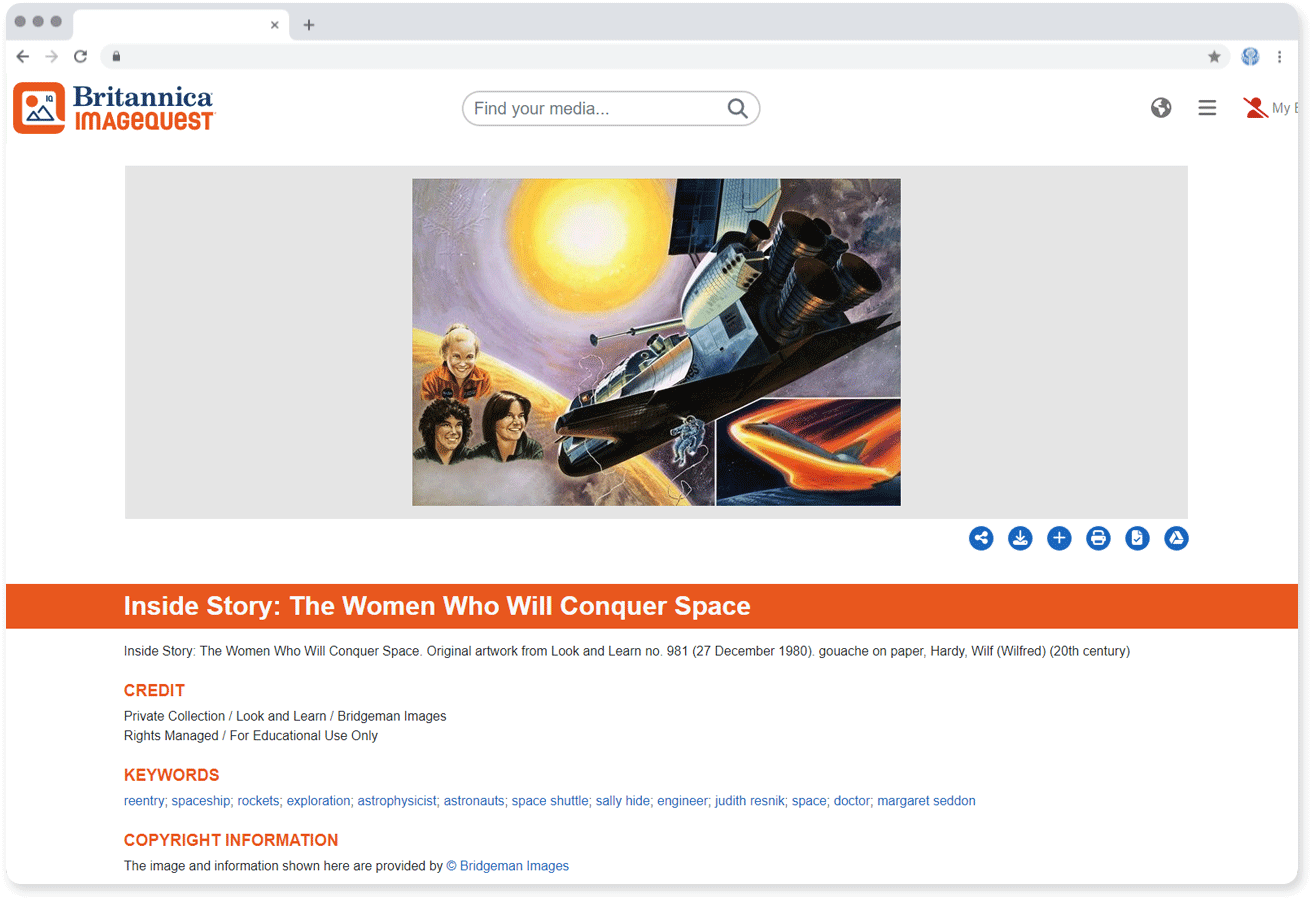This screenshot has height=900, width=1312.
Task: Open the doctor keyword link
Action: tap(852, 801)
